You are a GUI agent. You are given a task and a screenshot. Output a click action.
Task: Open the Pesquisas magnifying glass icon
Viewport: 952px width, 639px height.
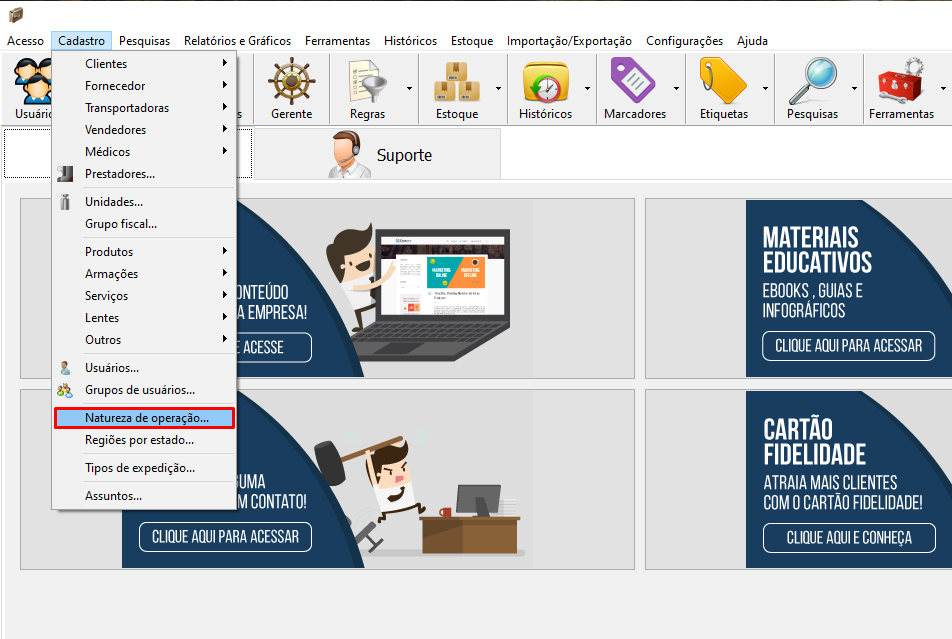[811, 82]
